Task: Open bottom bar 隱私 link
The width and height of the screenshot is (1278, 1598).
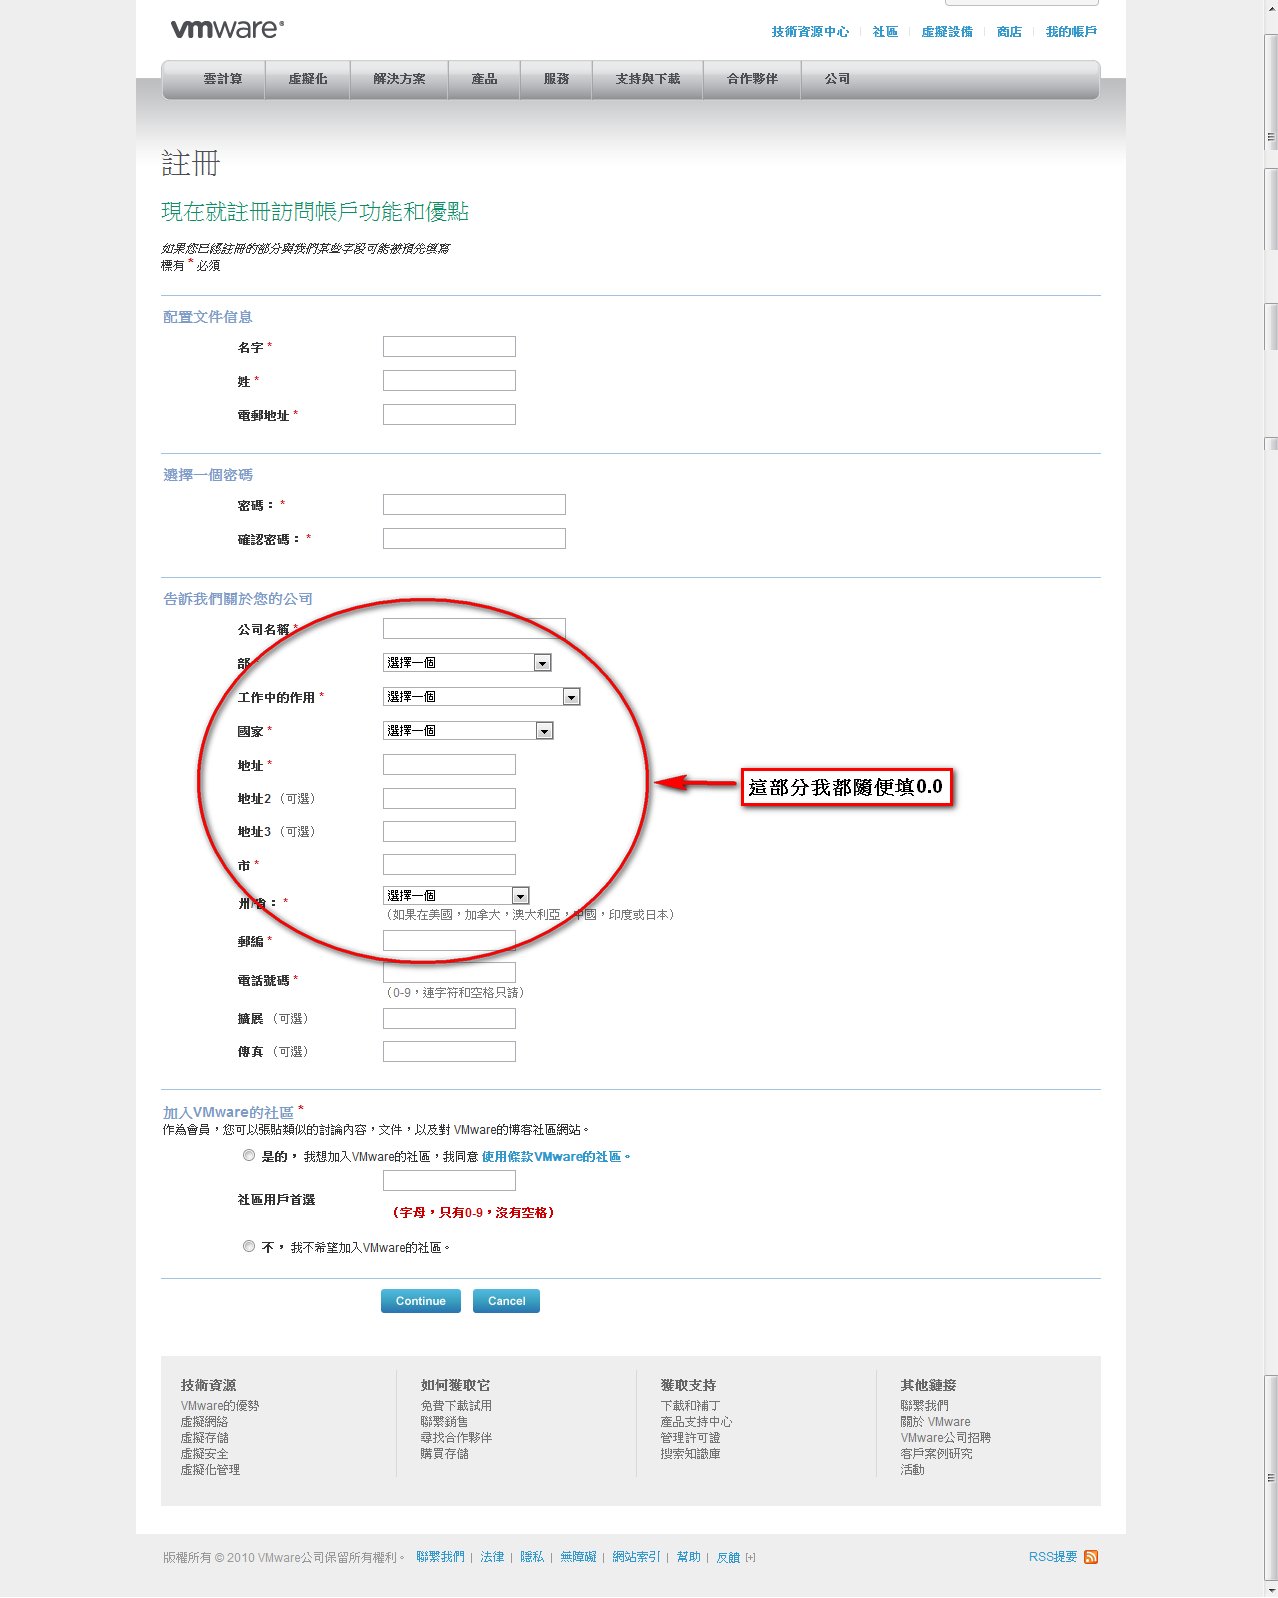Action: (532, 1557)
